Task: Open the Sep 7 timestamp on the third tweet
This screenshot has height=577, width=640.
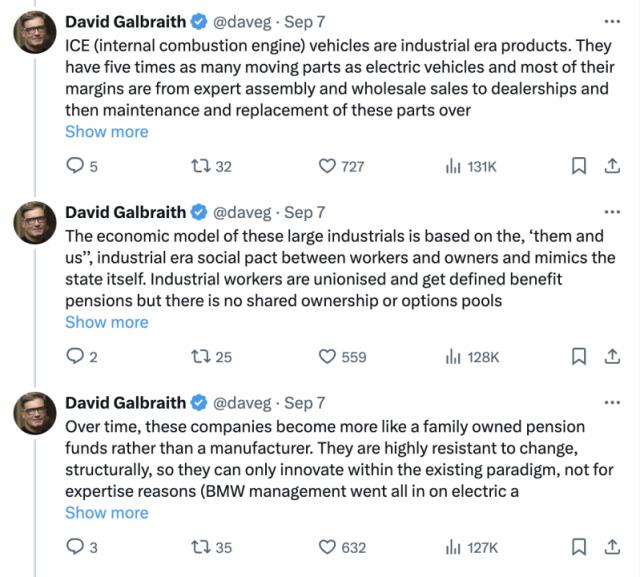Action: click(x=305, y=403)
